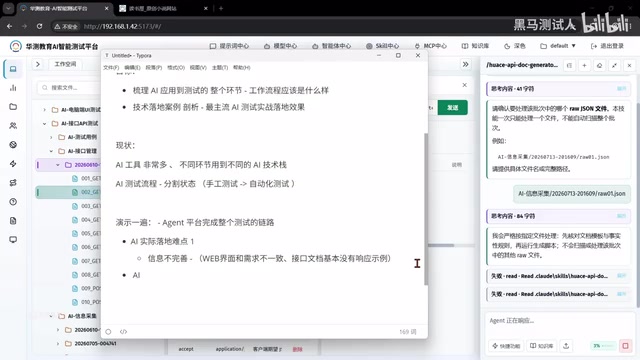This screenshot has width=640, height=360.
Task: Toggle Typora sidebar circle icon
Action: coord(108,331)
